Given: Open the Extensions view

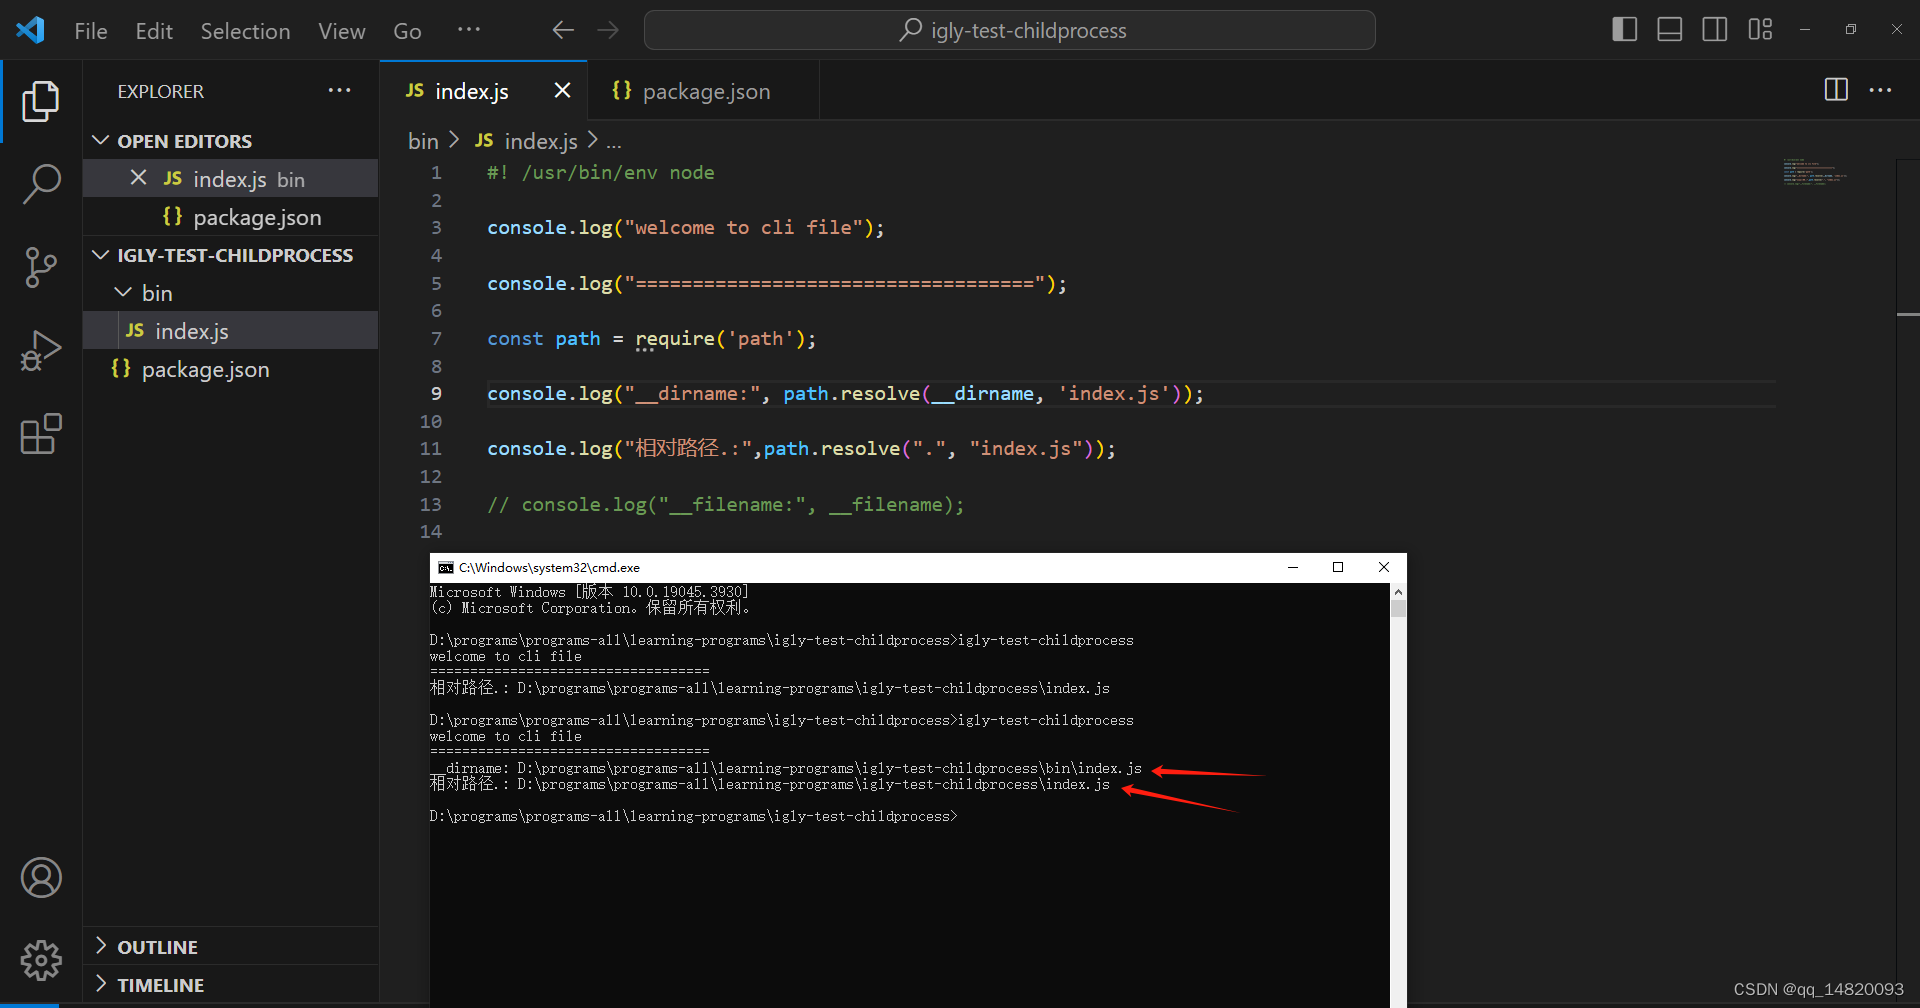Looking at the screenshot, I should click(41, 433).
